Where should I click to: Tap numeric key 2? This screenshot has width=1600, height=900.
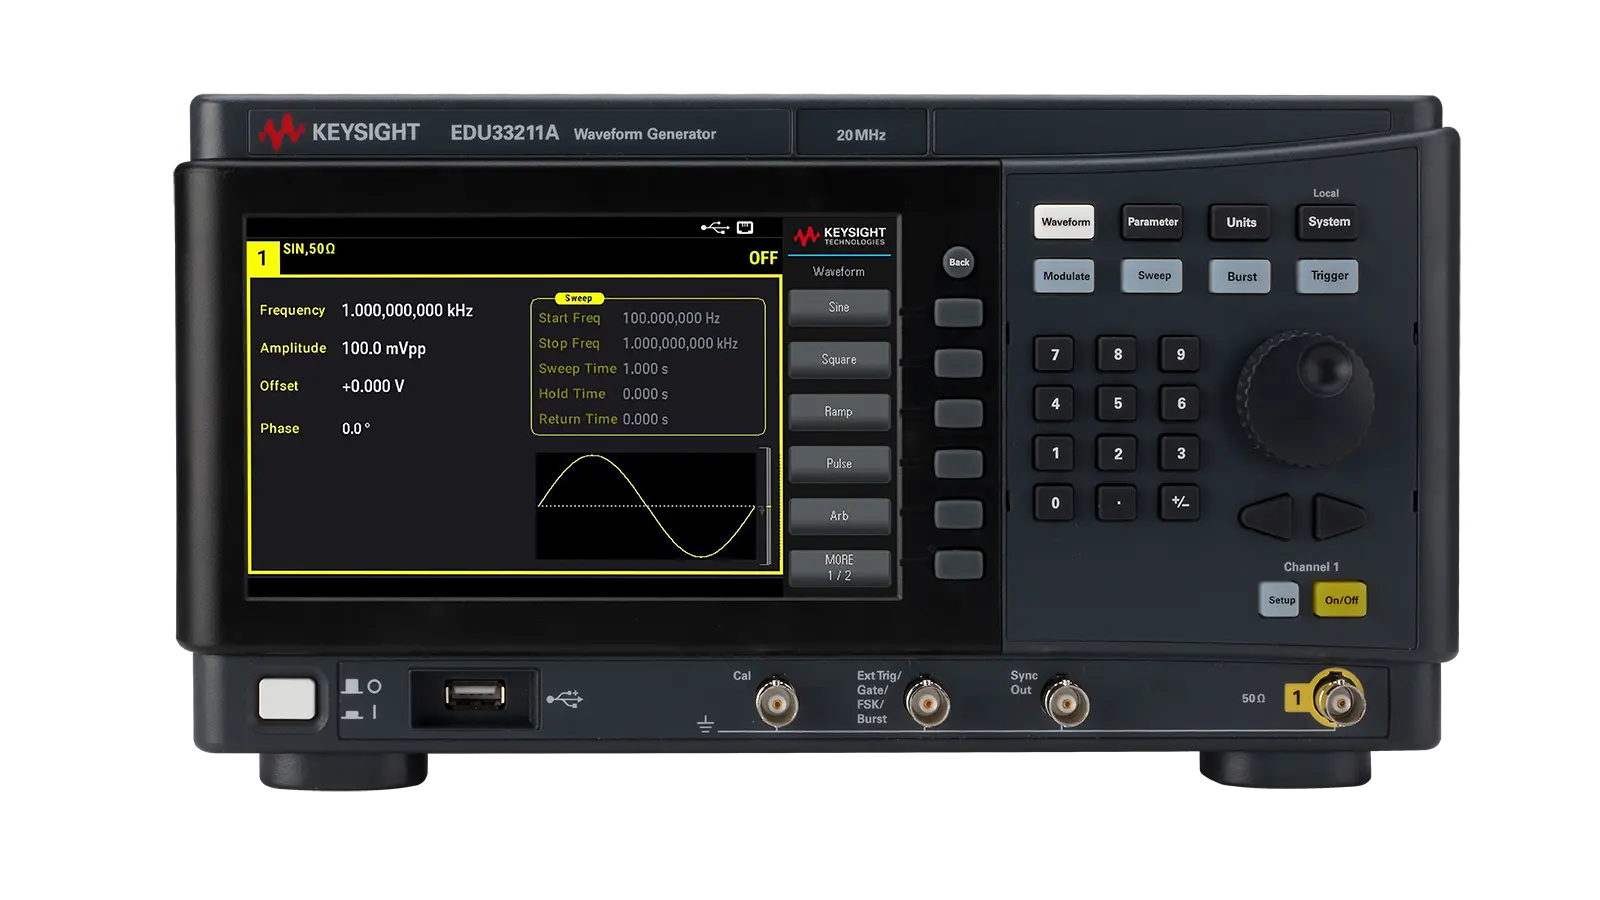click(1118, 453)
